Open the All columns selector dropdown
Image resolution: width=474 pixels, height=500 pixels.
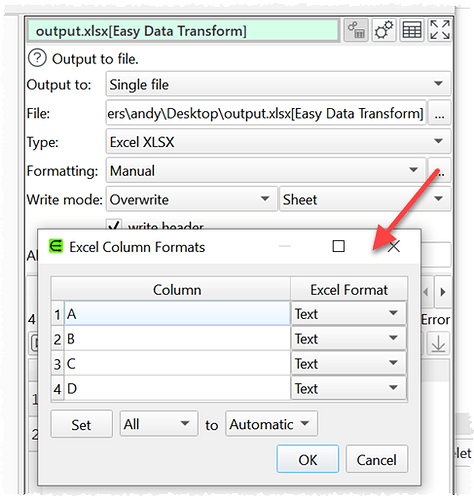click(159, 424)
